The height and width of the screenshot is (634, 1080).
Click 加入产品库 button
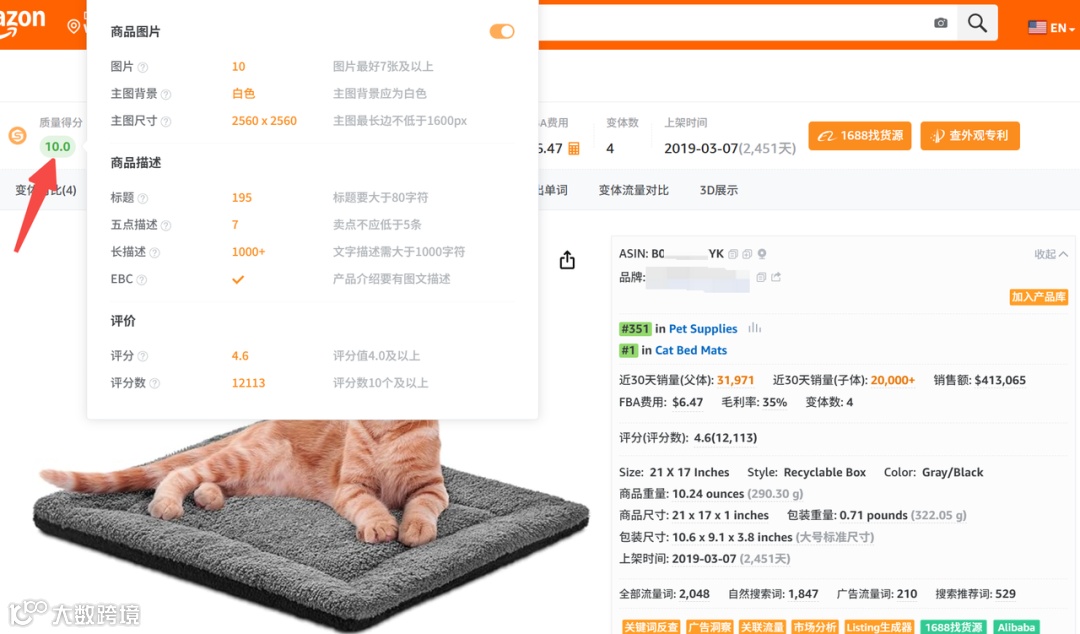pyautogui.click(x=1039, y=297)
